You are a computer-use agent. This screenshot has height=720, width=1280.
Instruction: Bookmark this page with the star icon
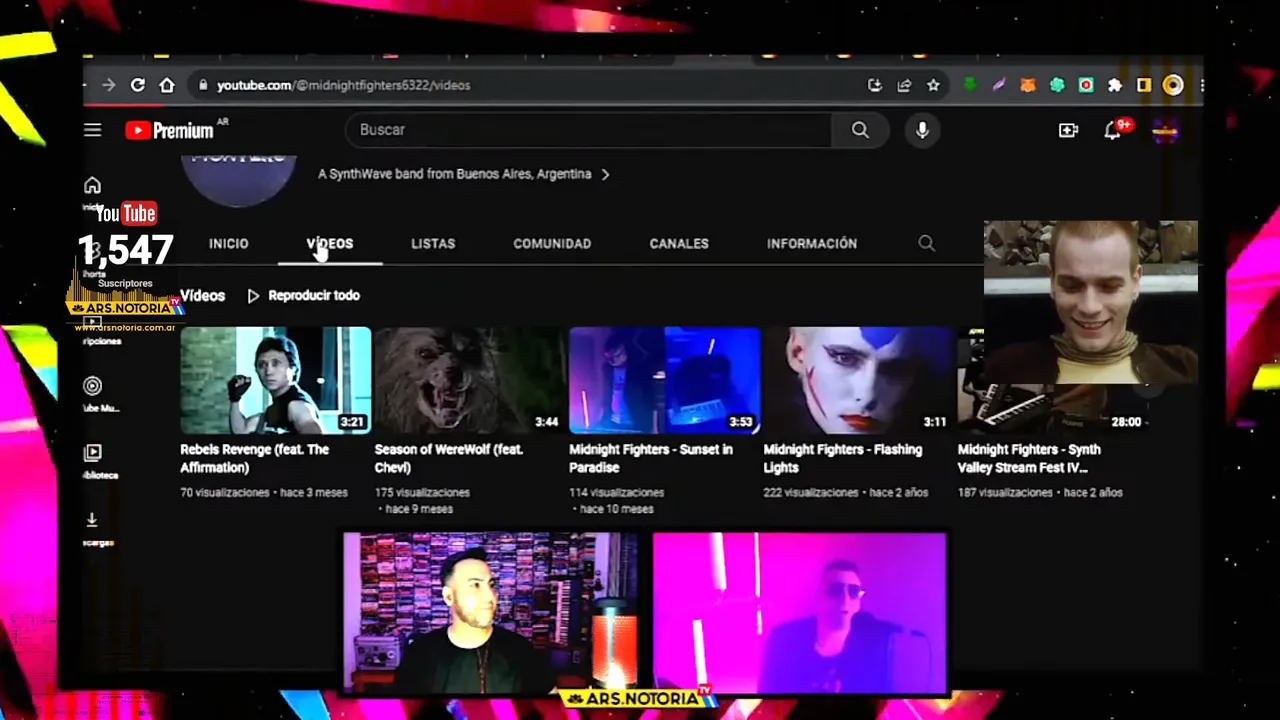[x=933, y=85]
